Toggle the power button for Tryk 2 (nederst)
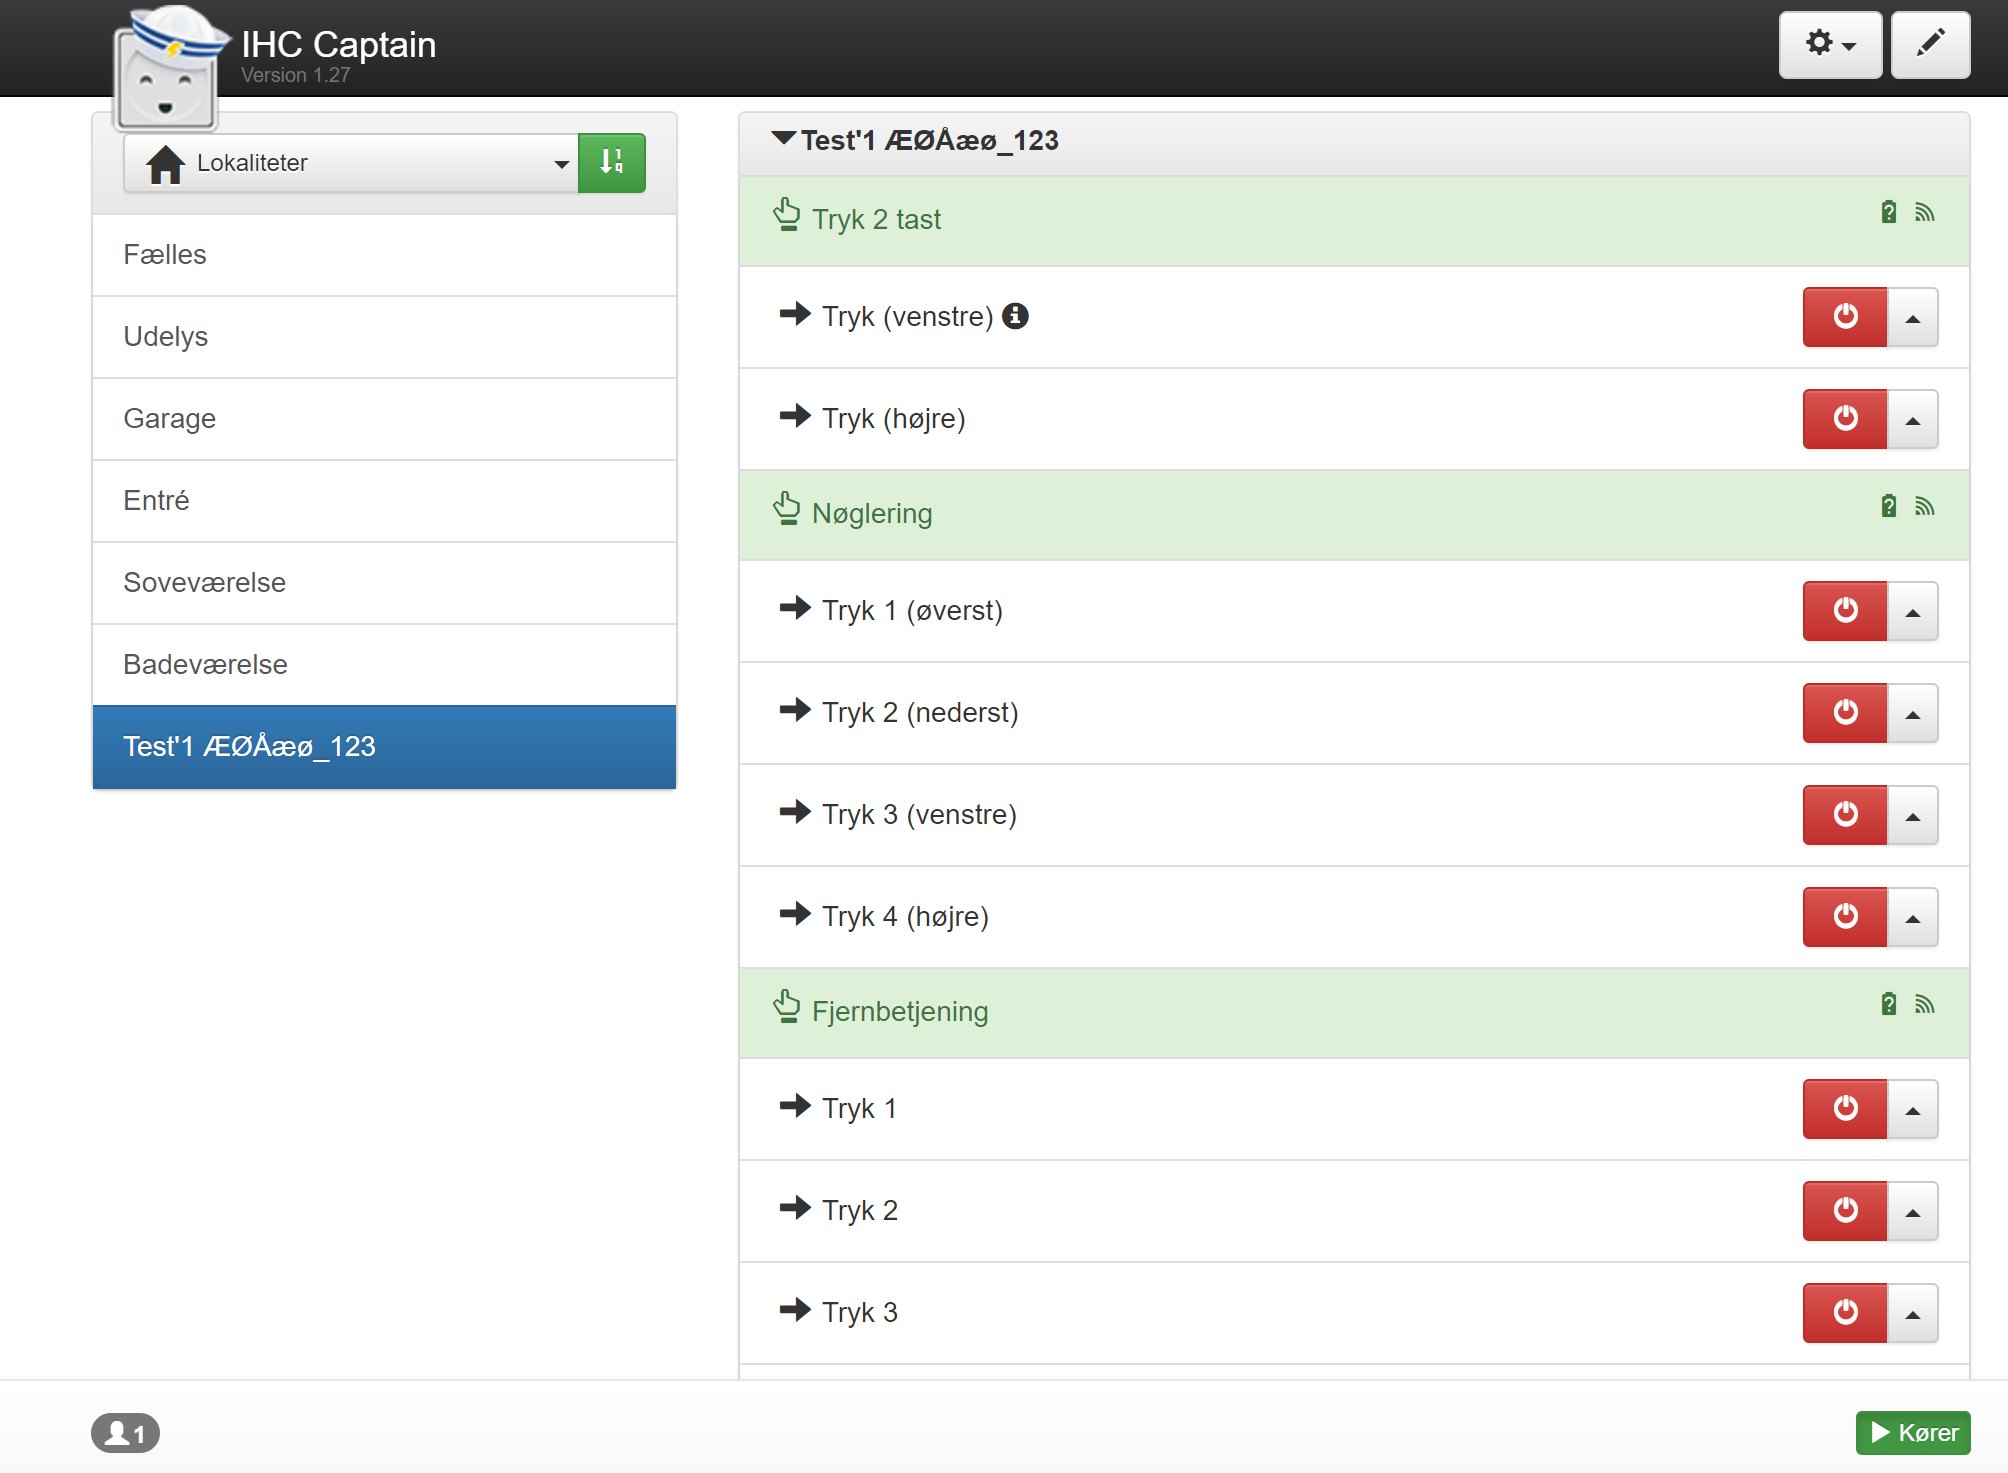The height and width of the screenshot is (1473, 2008). pos(1845,713)
